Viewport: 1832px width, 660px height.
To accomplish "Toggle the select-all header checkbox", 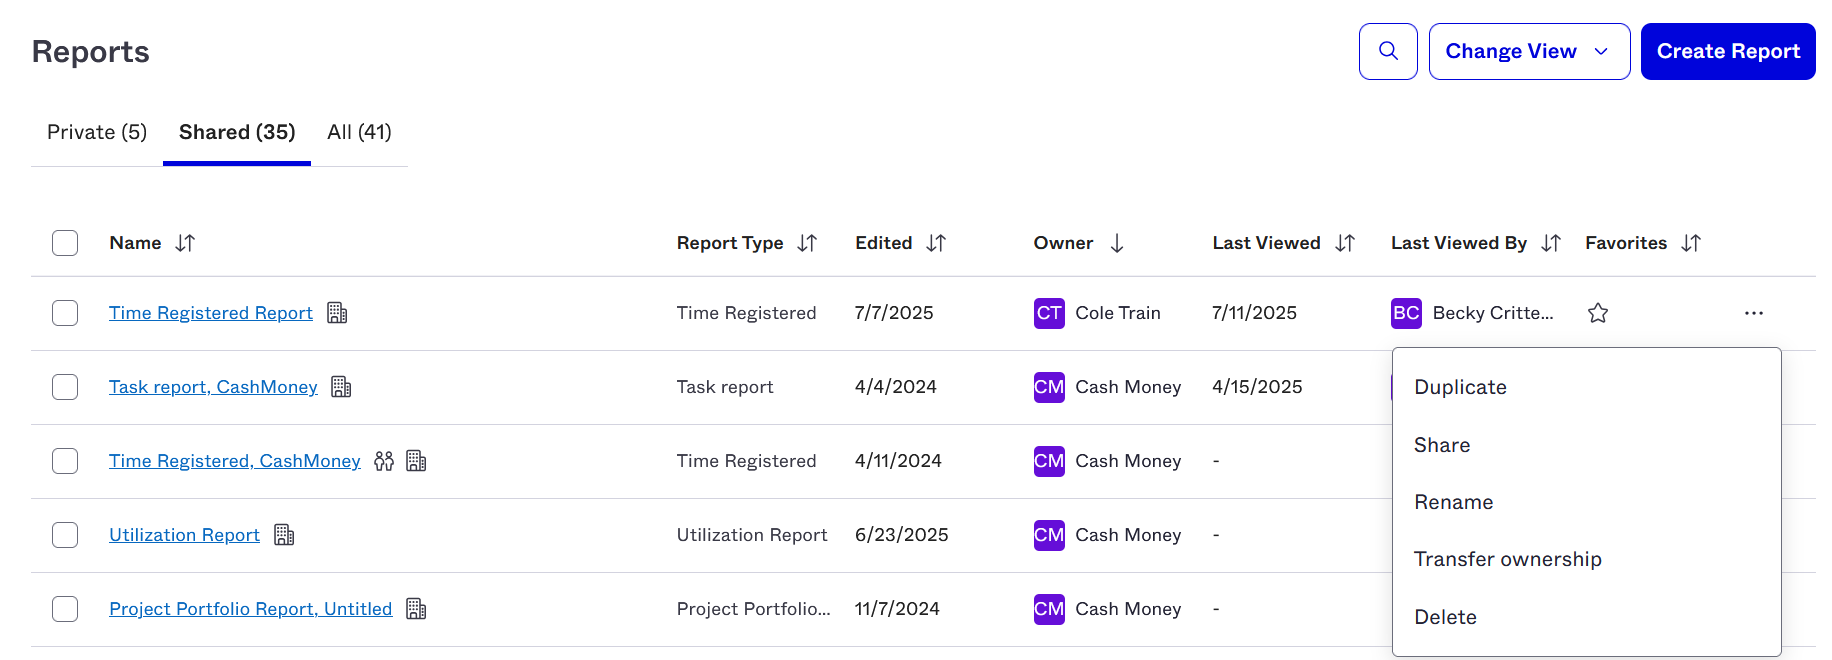I will pos(65,243).
